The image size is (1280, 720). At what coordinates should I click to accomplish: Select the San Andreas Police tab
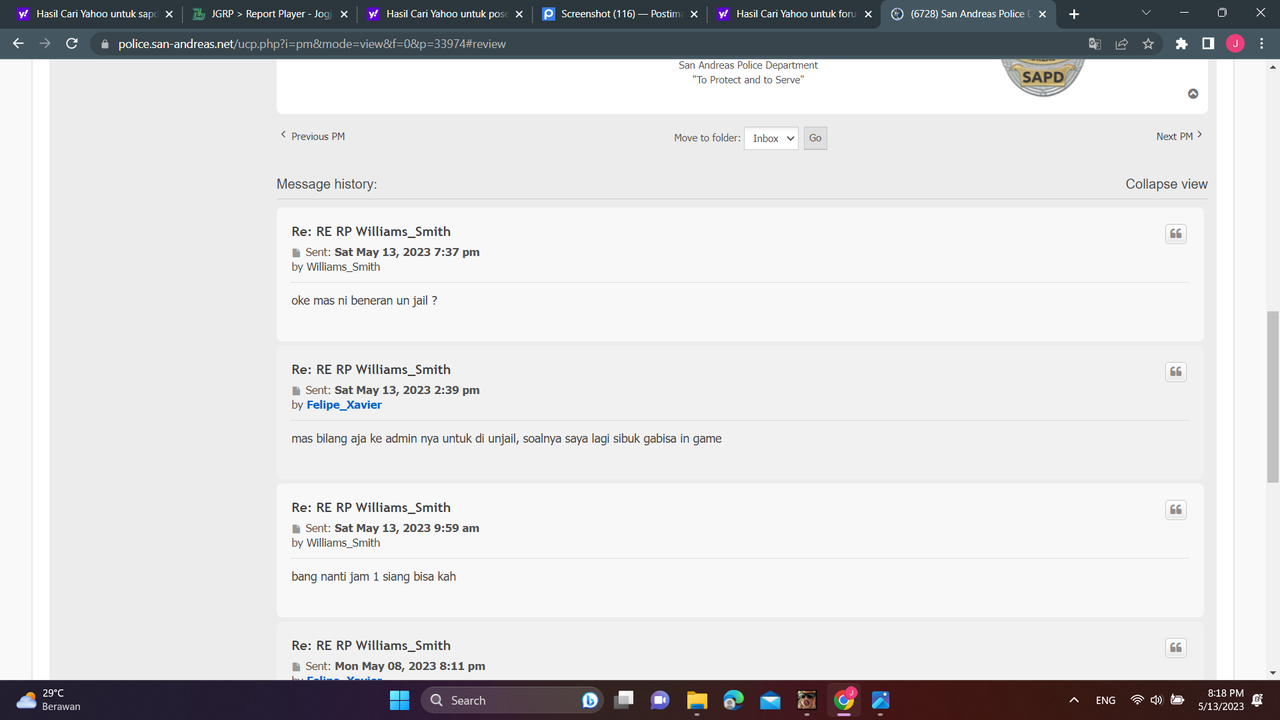point(969,14)
